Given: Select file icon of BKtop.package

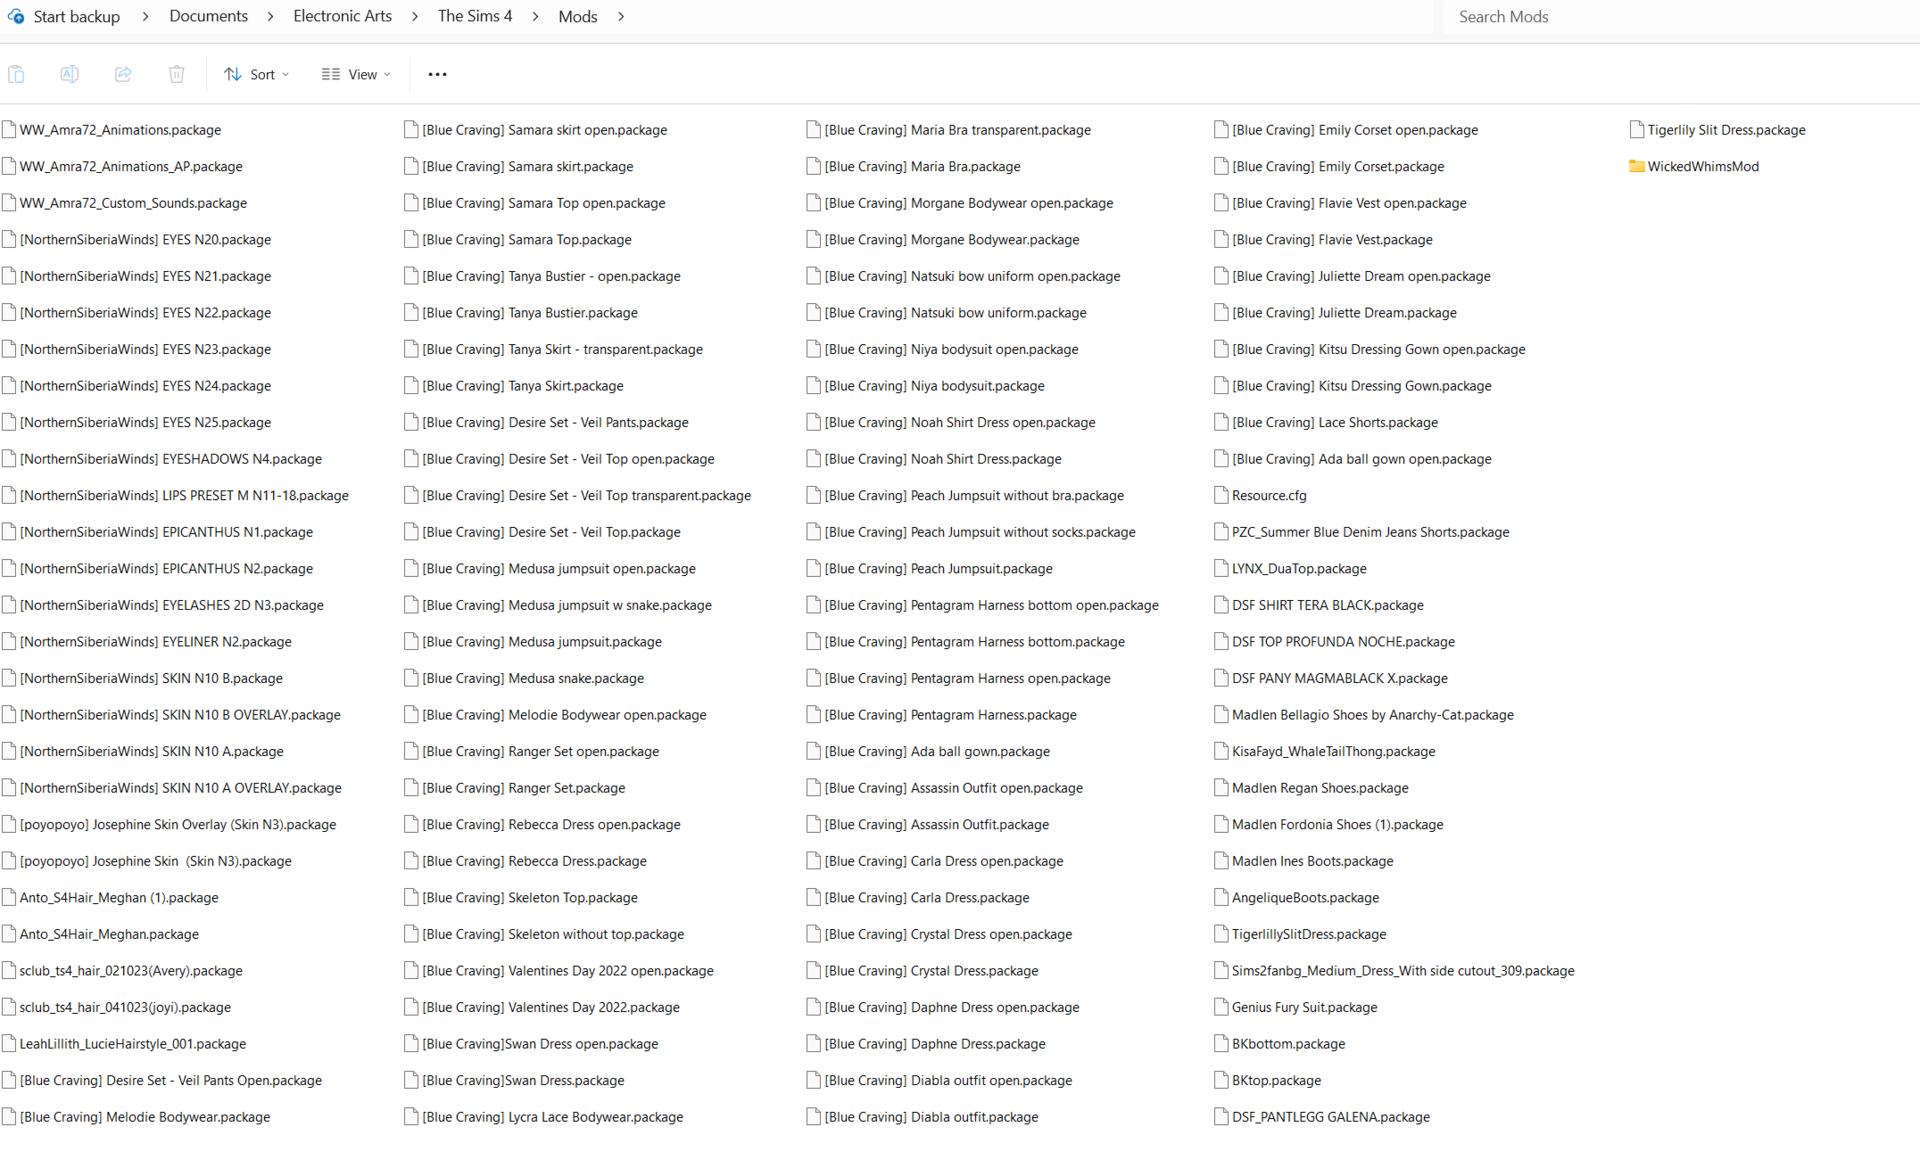Looking at the screenshot, I should 1221,1080.
